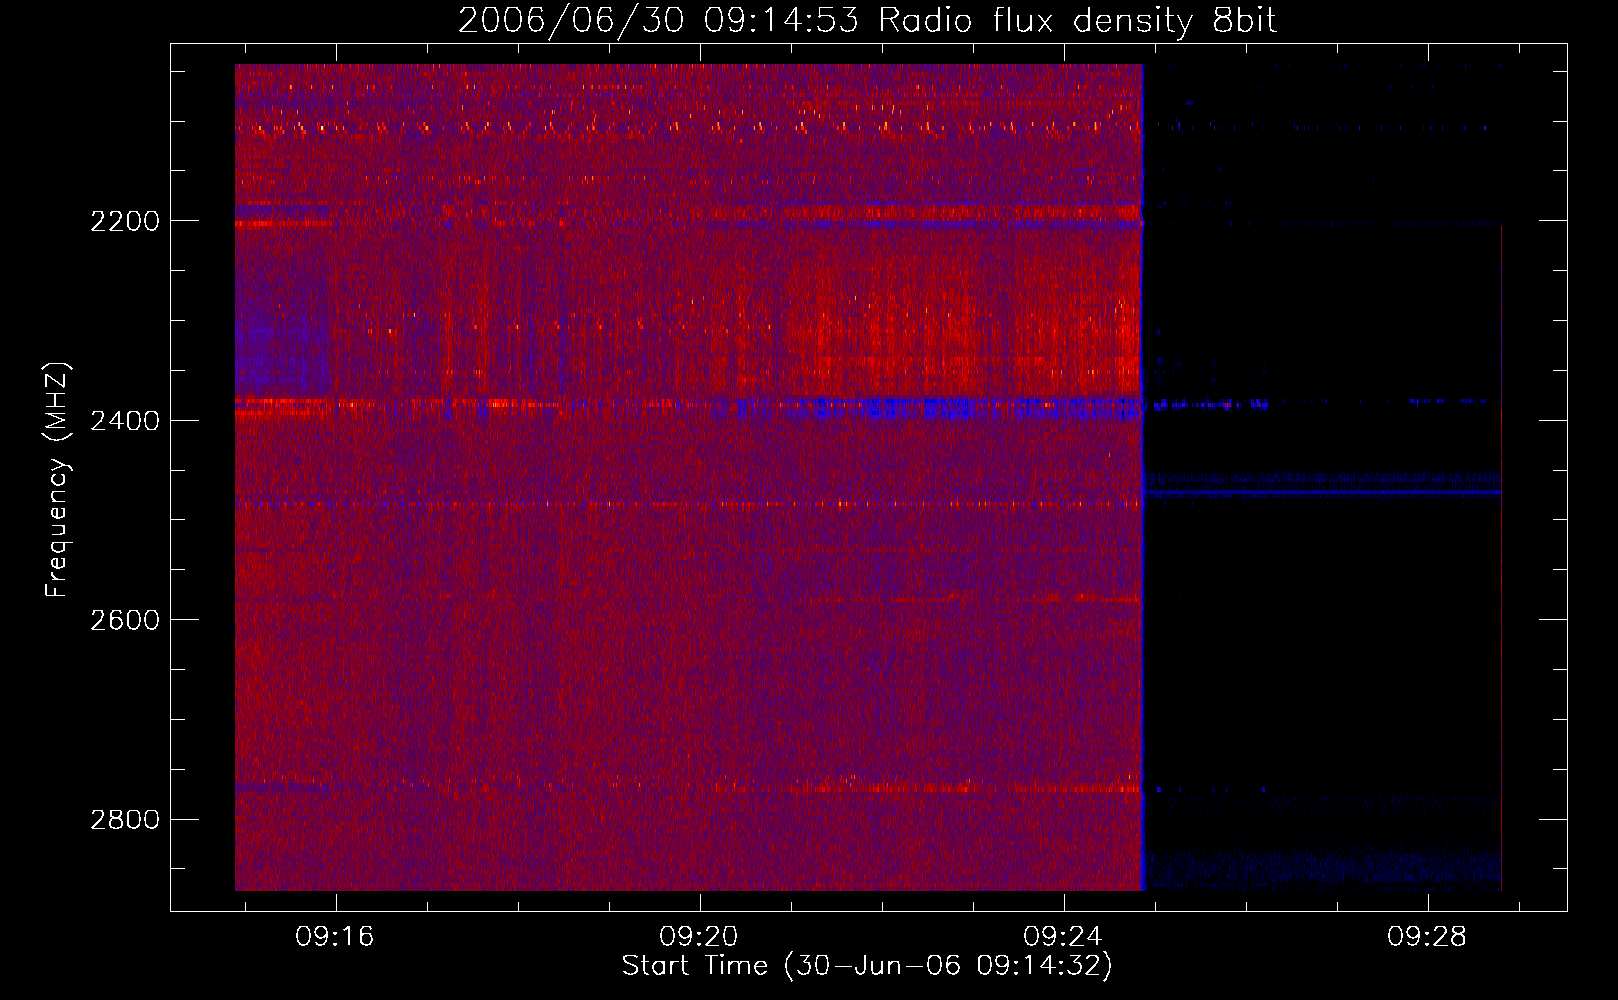The width and height of the screenshot is (1618, 1000).
Task: Click the 09:20 time tick label
Action: (699, 937)
